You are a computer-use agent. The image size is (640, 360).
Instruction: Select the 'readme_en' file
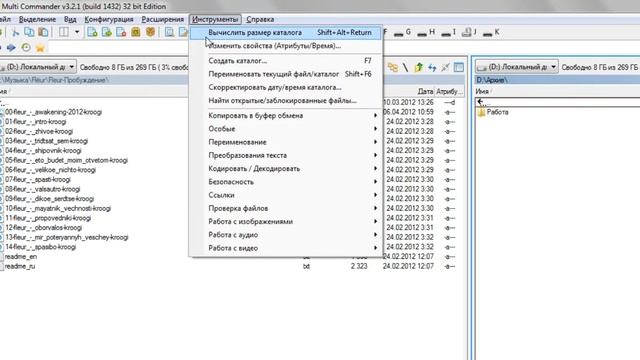(x=20, y=257)
